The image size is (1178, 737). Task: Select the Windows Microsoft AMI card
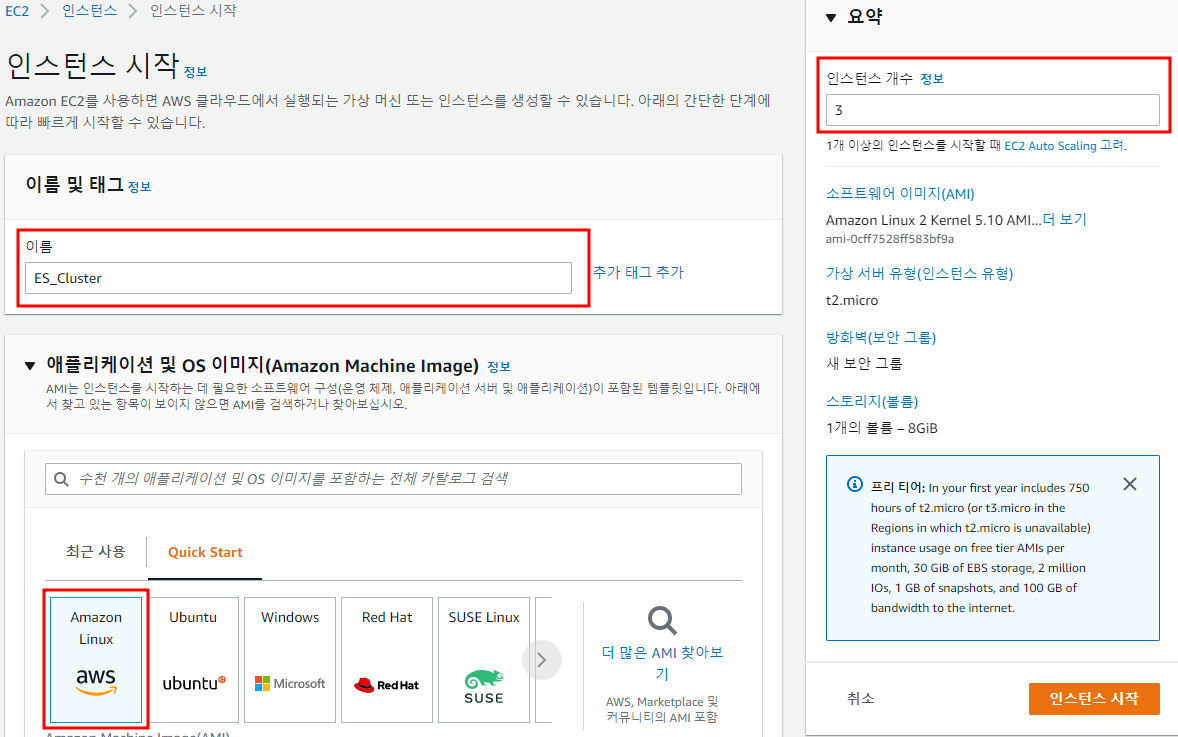[x=290, y=660]
